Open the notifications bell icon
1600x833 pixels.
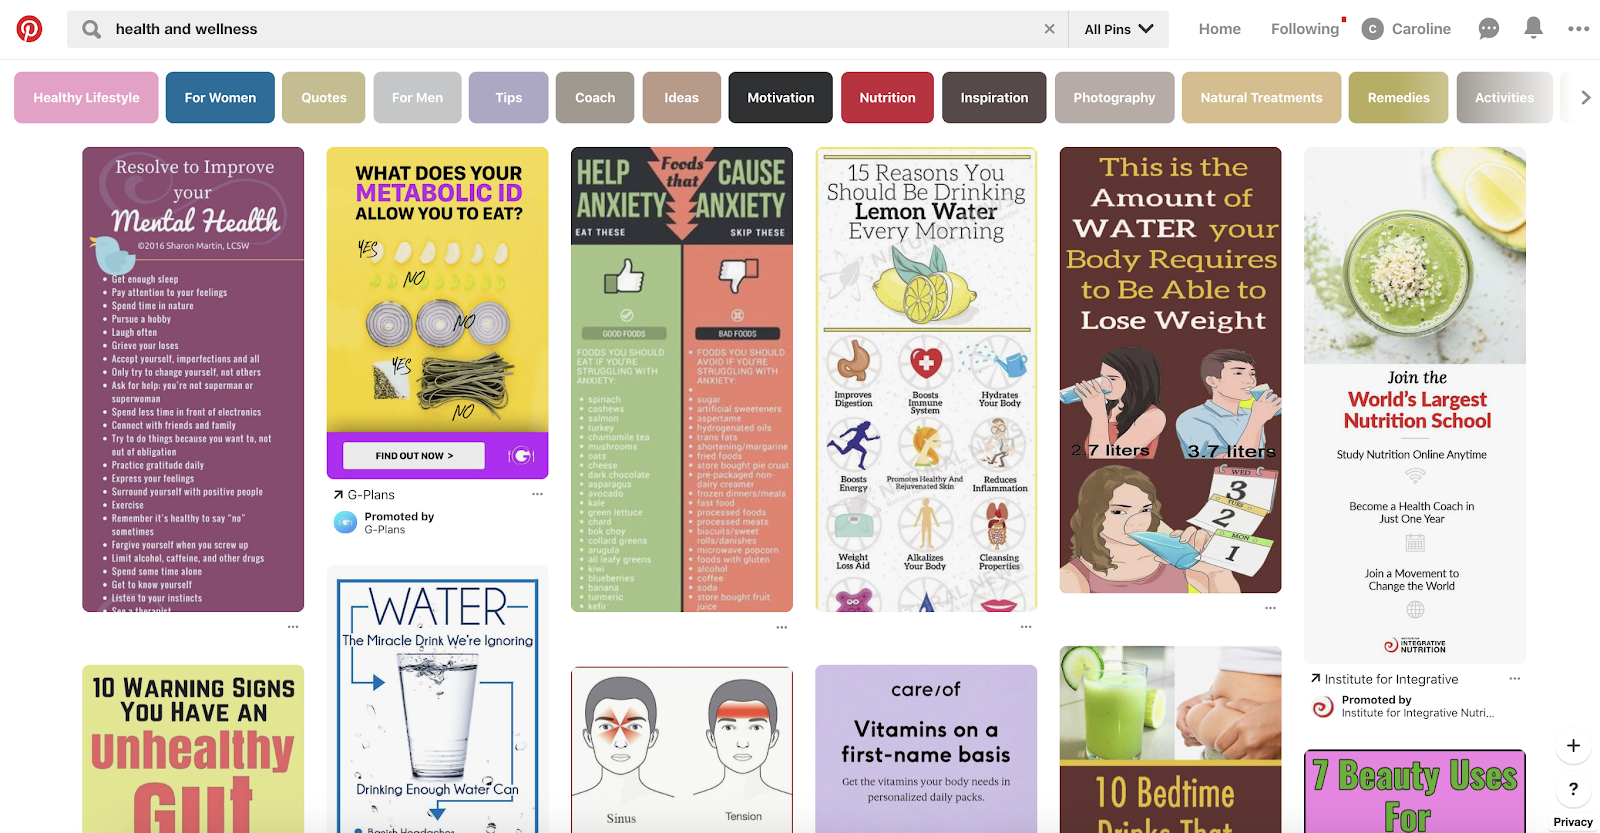tap(1533, 28)
